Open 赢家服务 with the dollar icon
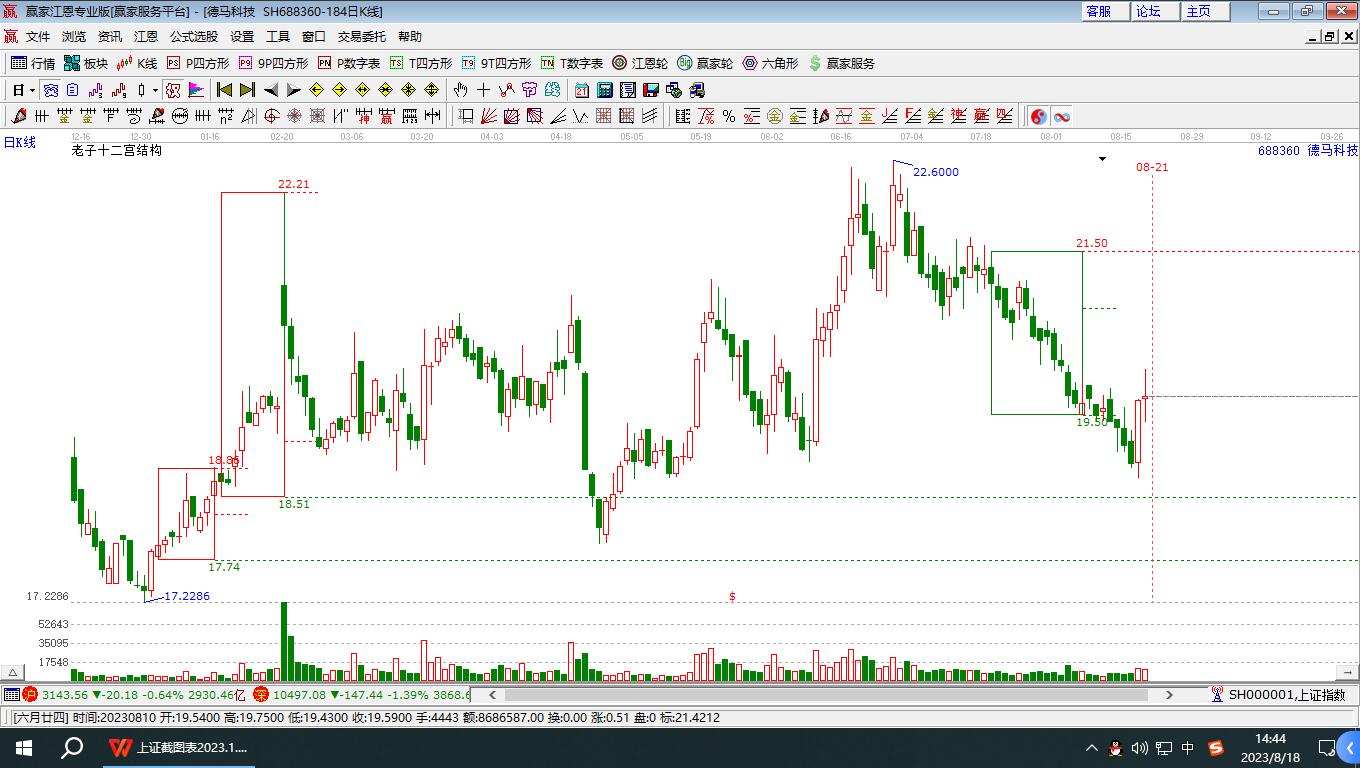 [x=841, y=63]
